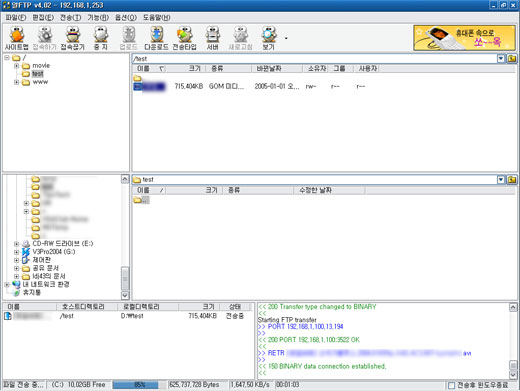Open the 기능(B) menu
The height and width of the screenshot is (391, 520).
tap(98, 18)
